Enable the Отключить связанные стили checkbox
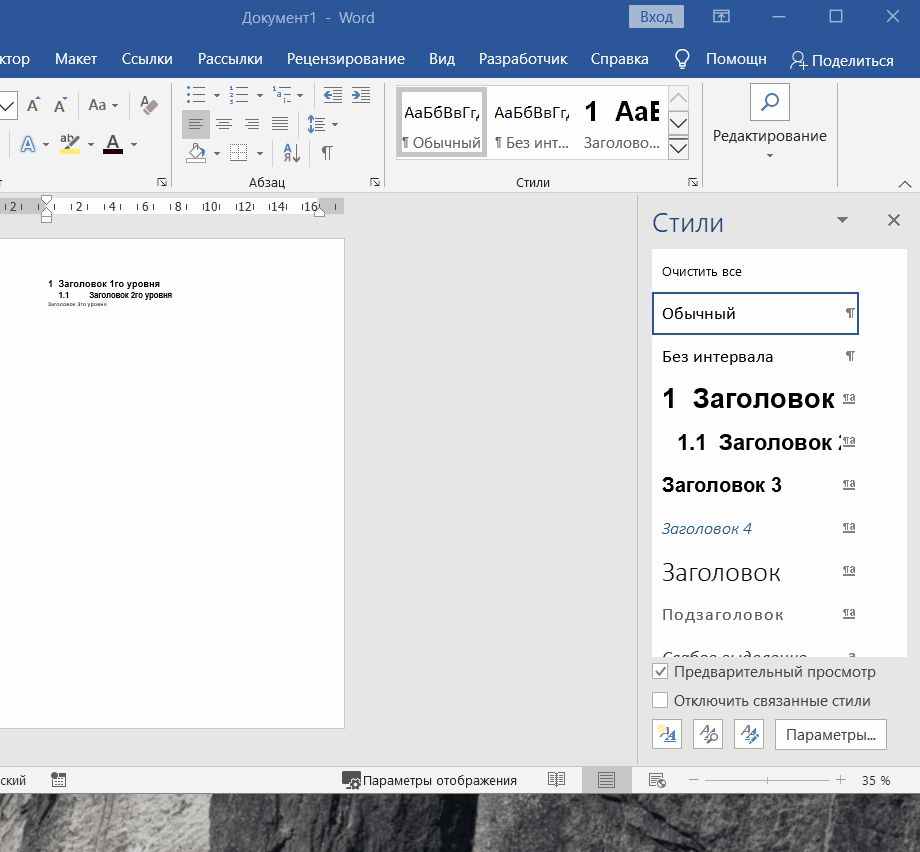This screenshot has width=920, height=852. (x=660, y=701)
